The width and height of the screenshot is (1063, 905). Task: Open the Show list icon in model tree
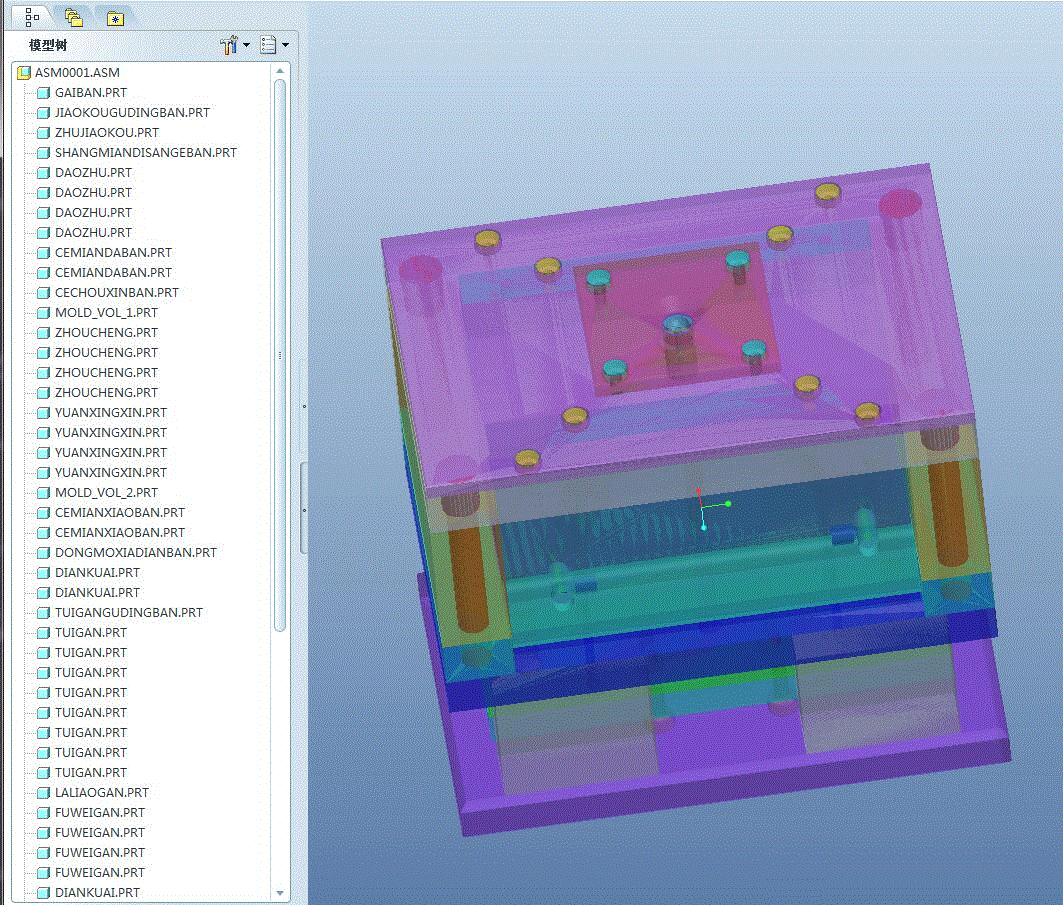point(268,45)
